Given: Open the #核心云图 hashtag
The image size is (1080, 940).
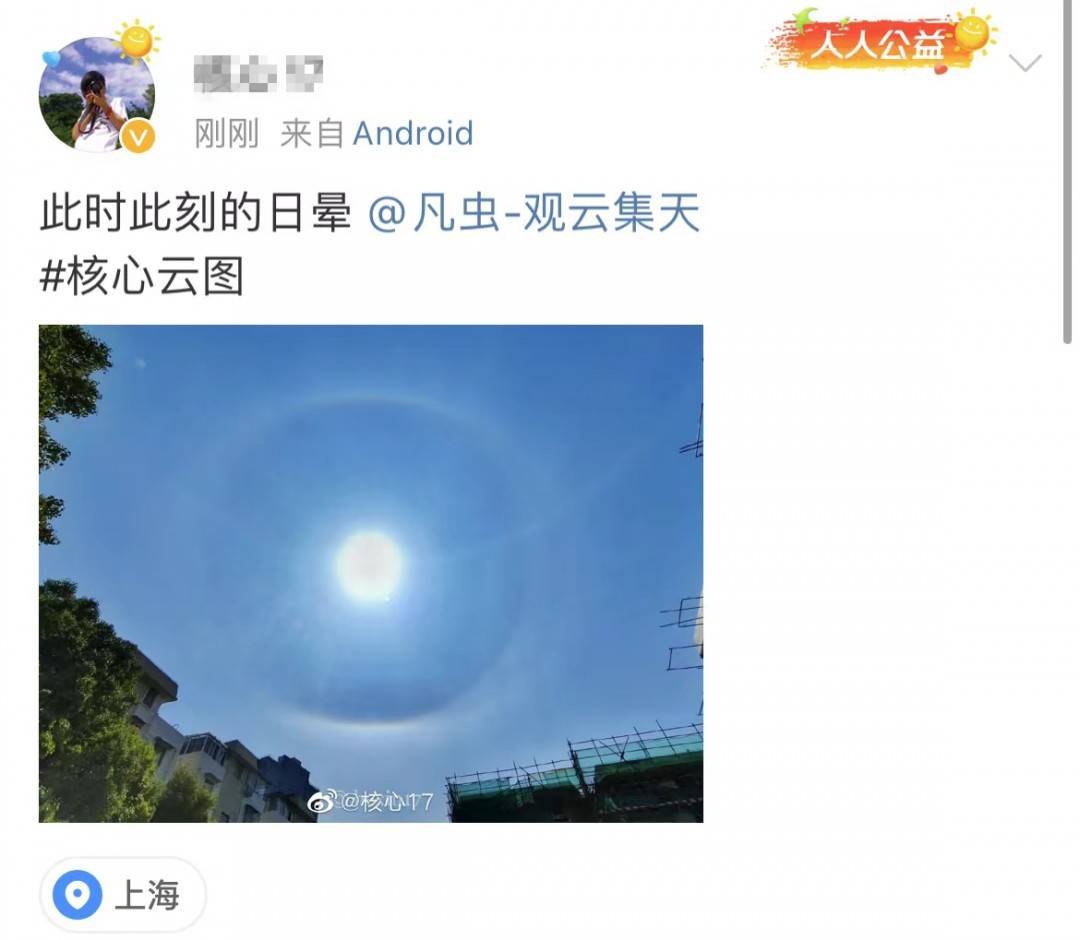Looking at the screenshot, I should 142,276.
